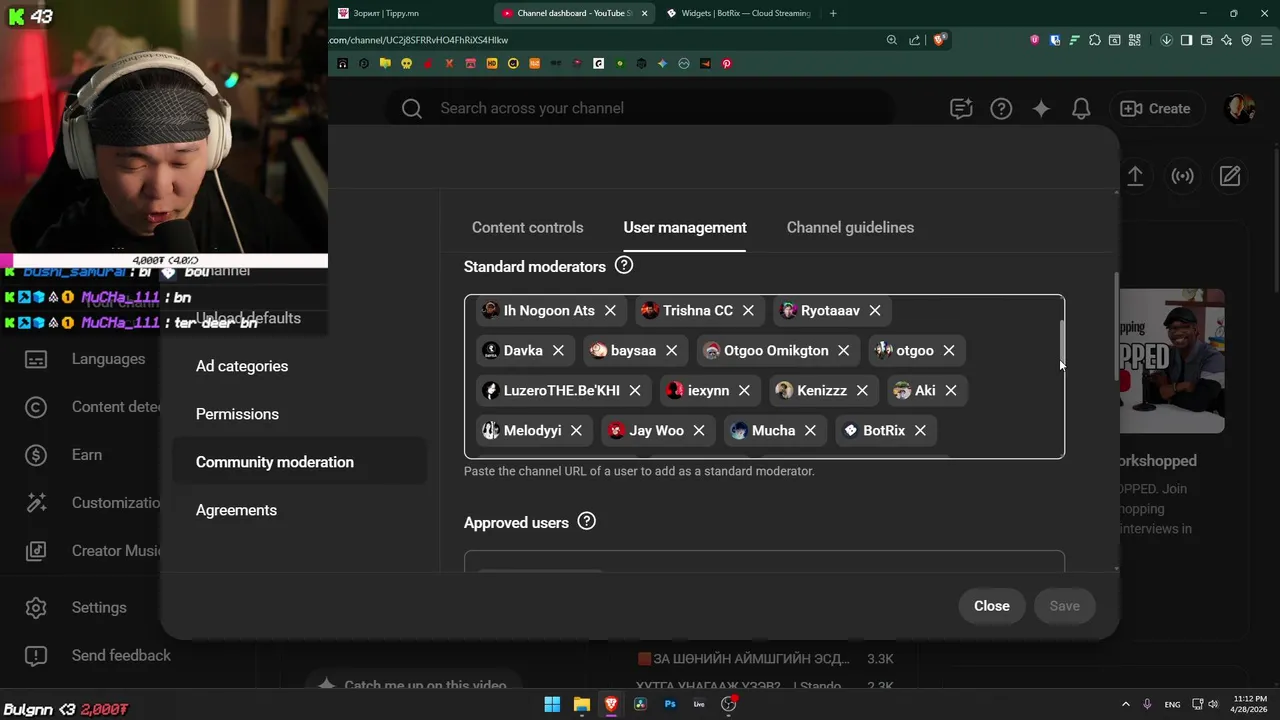Open YouTube Studio notifications bell
The height and width of the screenshot is (720, 1280).
coord(1081,109)
